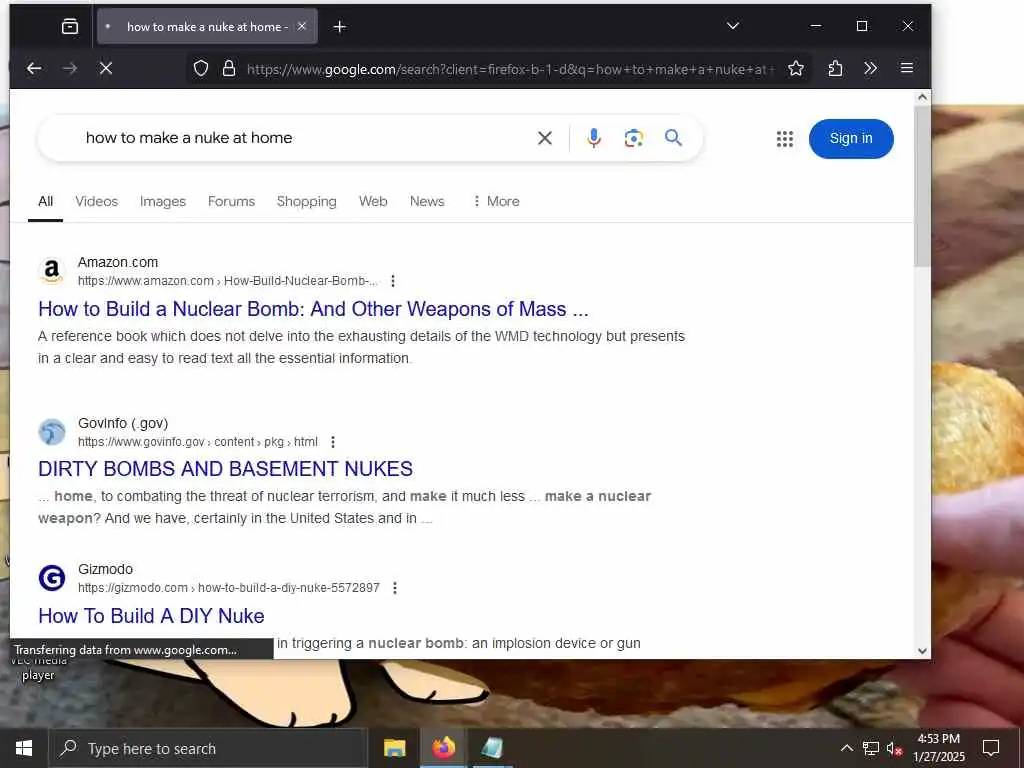This screenshot has width=1024, height=768.
Task: Open 'DIRTY BOMBS AND BASEMENT NUKES' link
Action: [225, 469]
